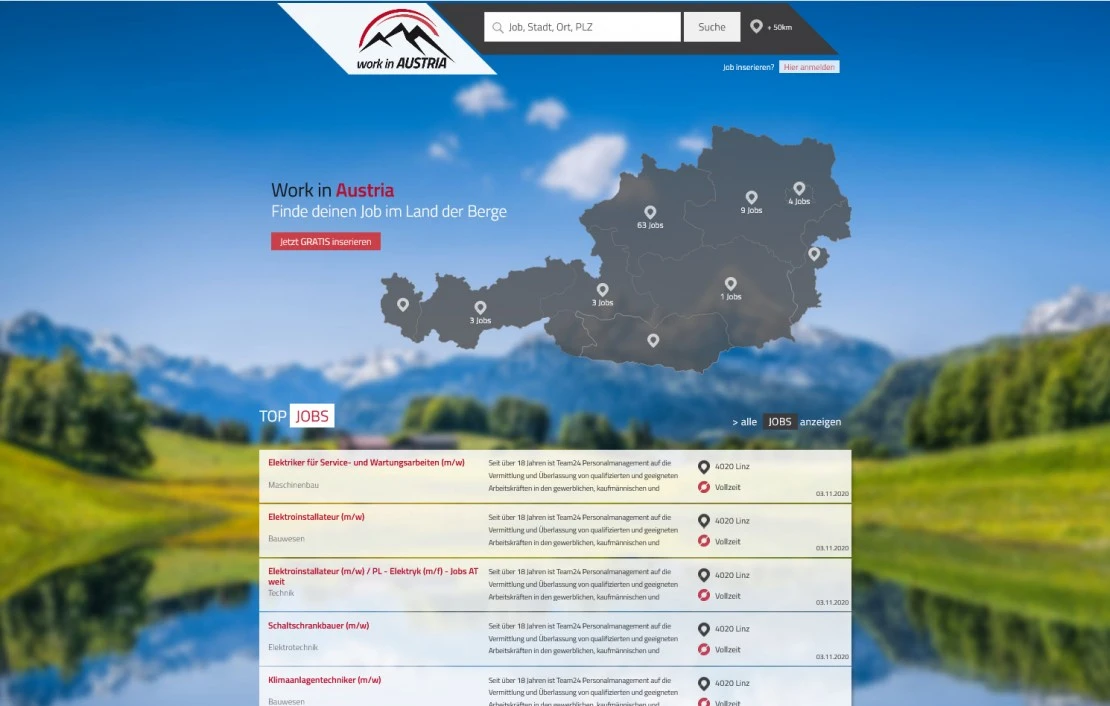The image size is (1110, 706).
Task: Click the 1 Jobs map marker
Action: tap(731, 284)
